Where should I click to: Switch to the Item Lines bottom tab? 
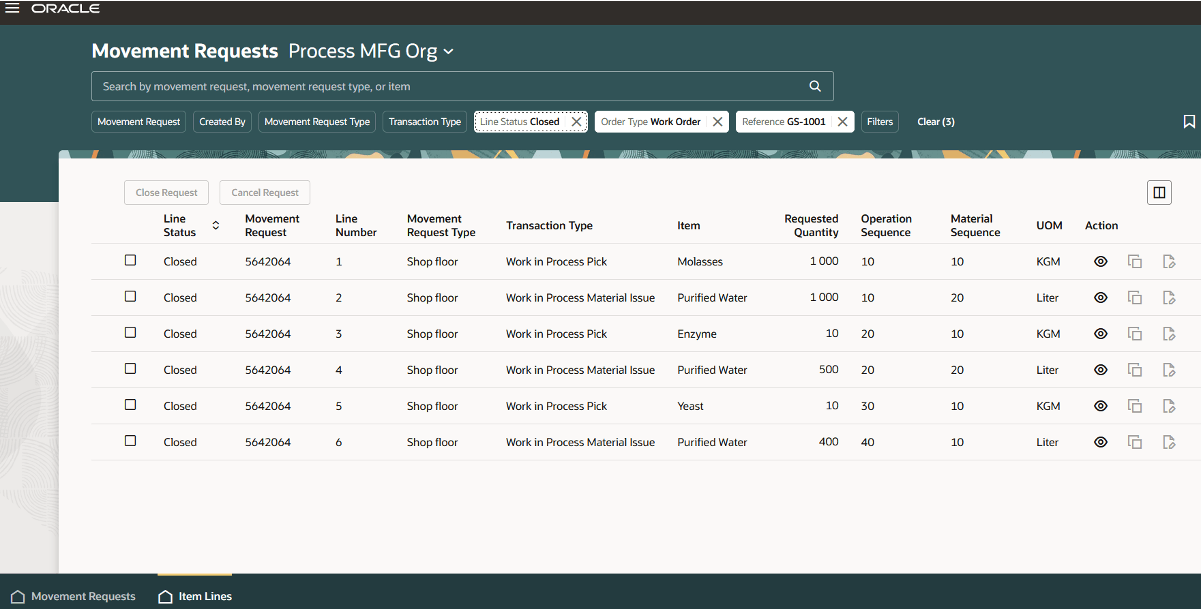195,596
